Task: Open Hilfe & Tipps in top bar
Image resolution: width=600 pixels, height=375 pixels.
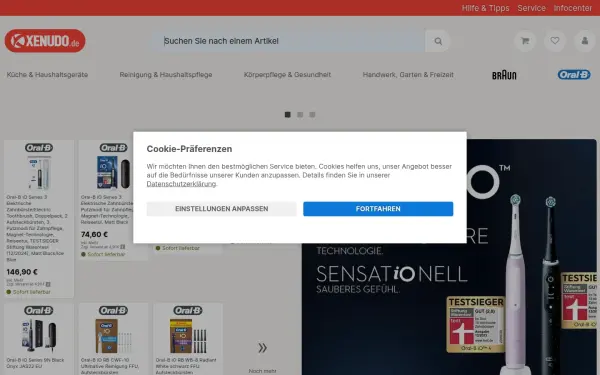Action: [485, 8]
